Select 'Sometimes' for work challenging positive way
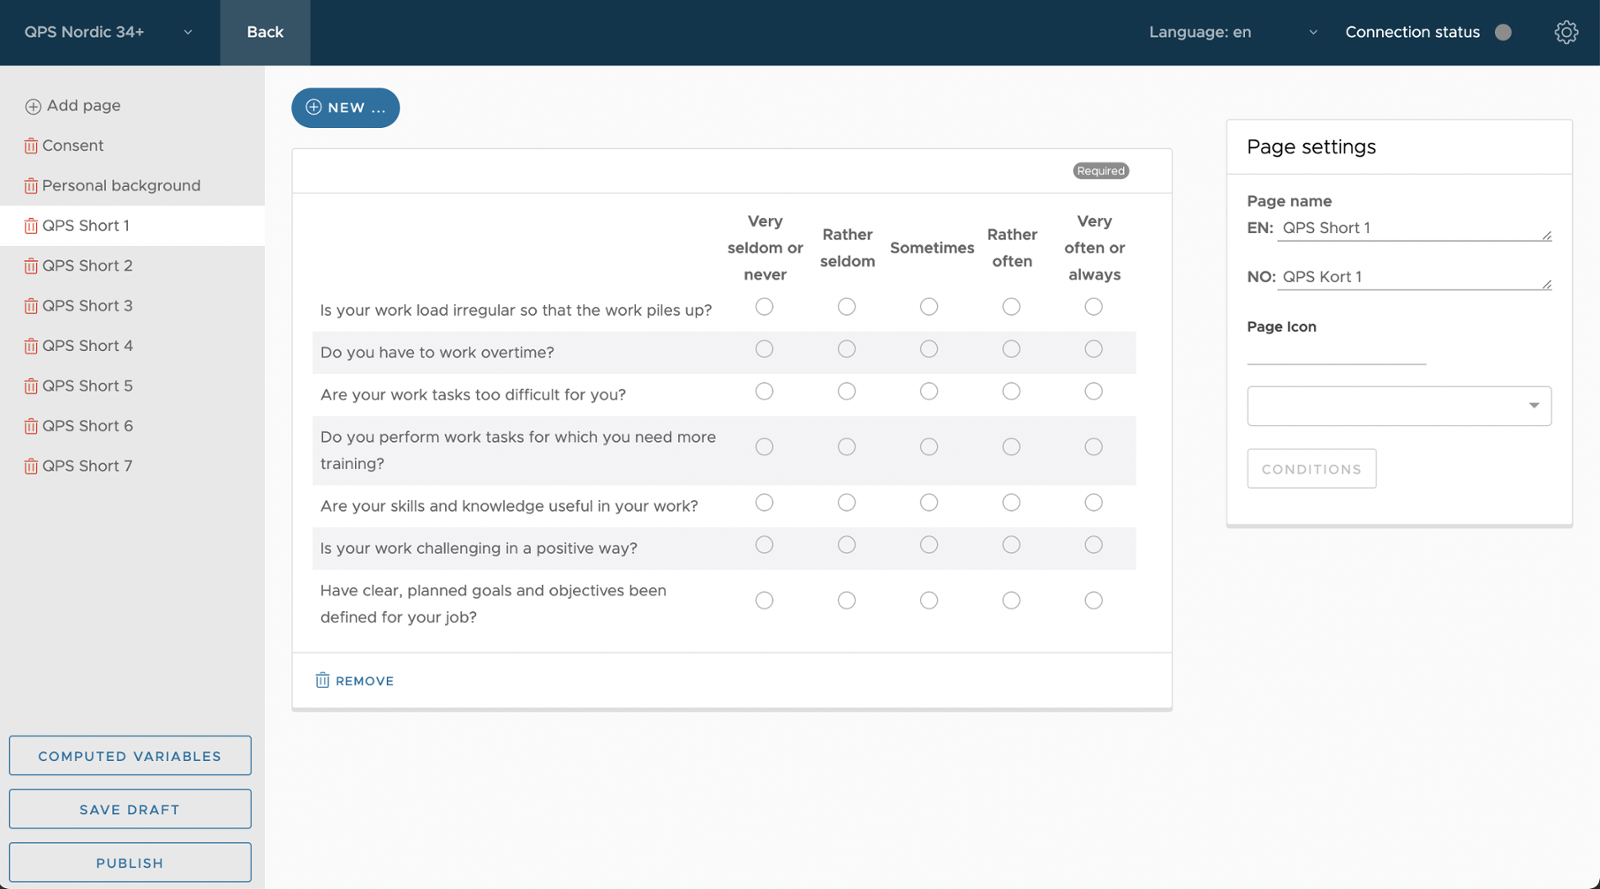The height and width of the screenshot is (889, 1600). pyautogui.click(x=929, y=545)
